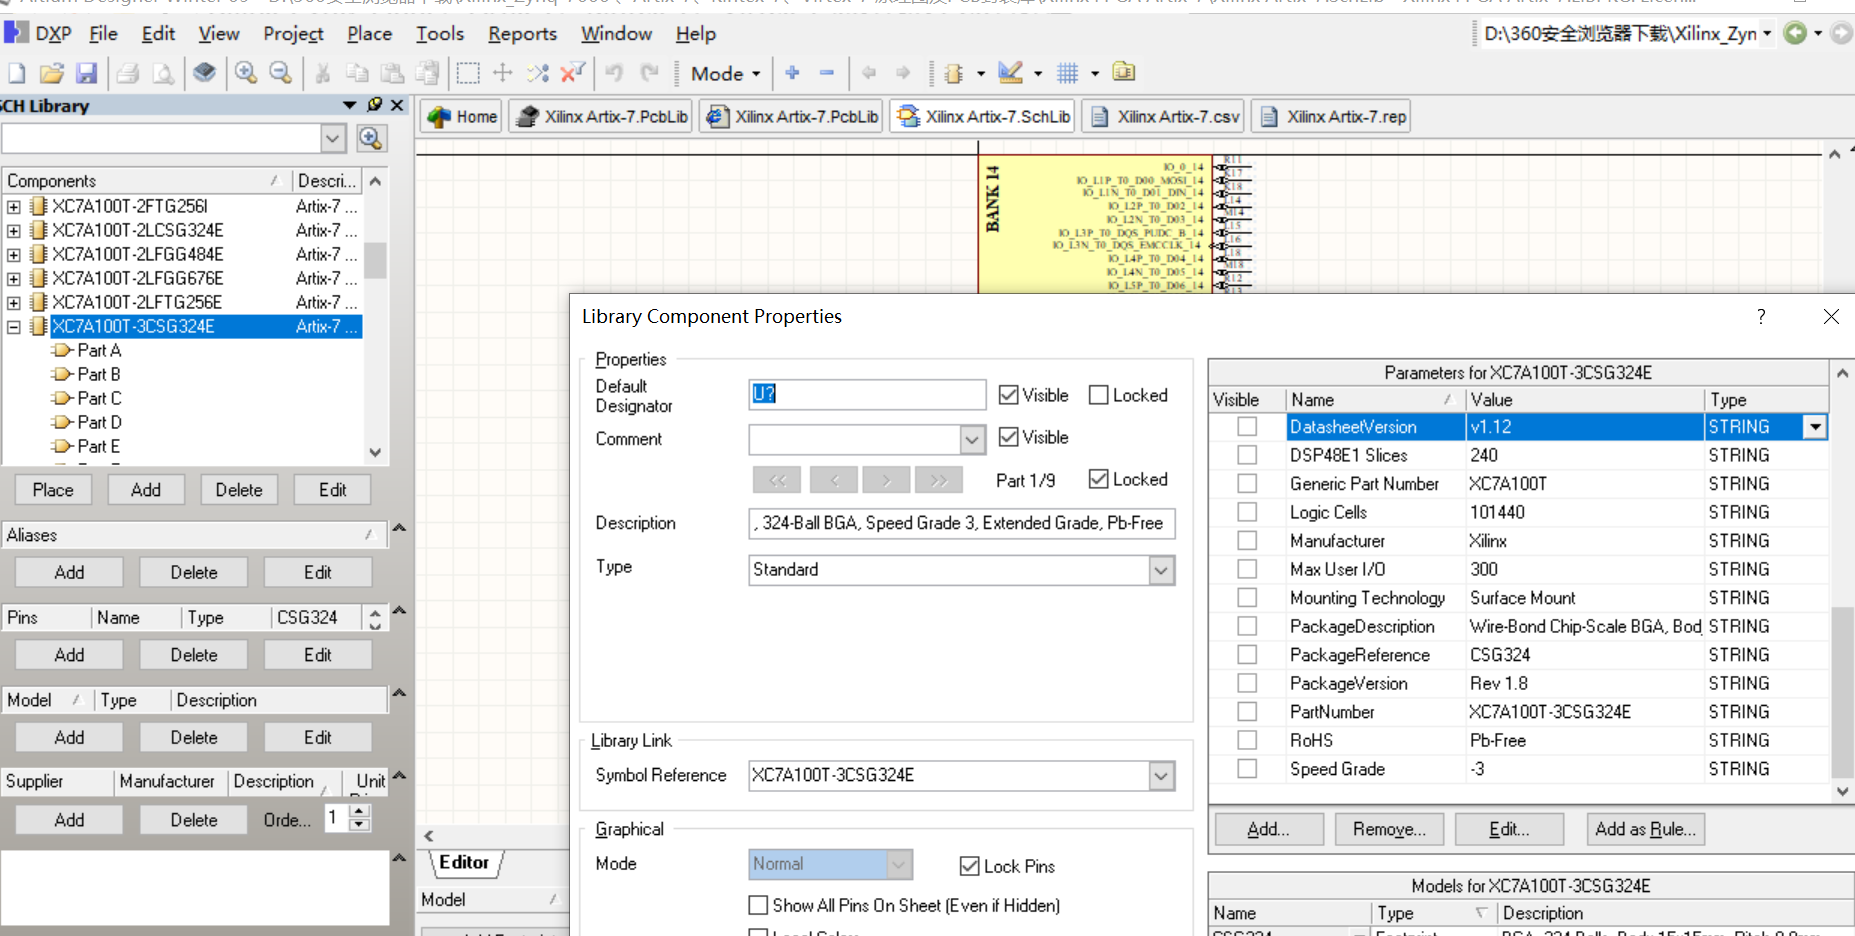Click the Place button under Components
The height and width of the screenshot is (936, 1855).
pyautogui.click(x=53, y=490)
